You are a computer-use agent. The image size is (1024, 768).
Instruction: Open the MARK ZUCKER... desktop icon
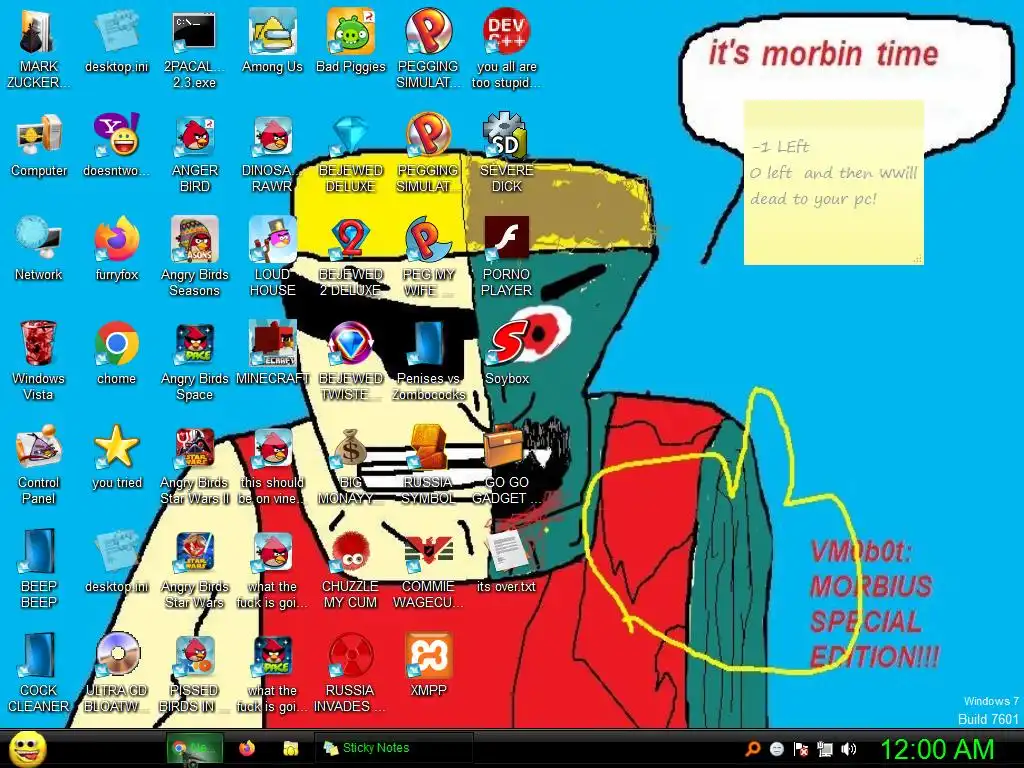coord(39,48)
